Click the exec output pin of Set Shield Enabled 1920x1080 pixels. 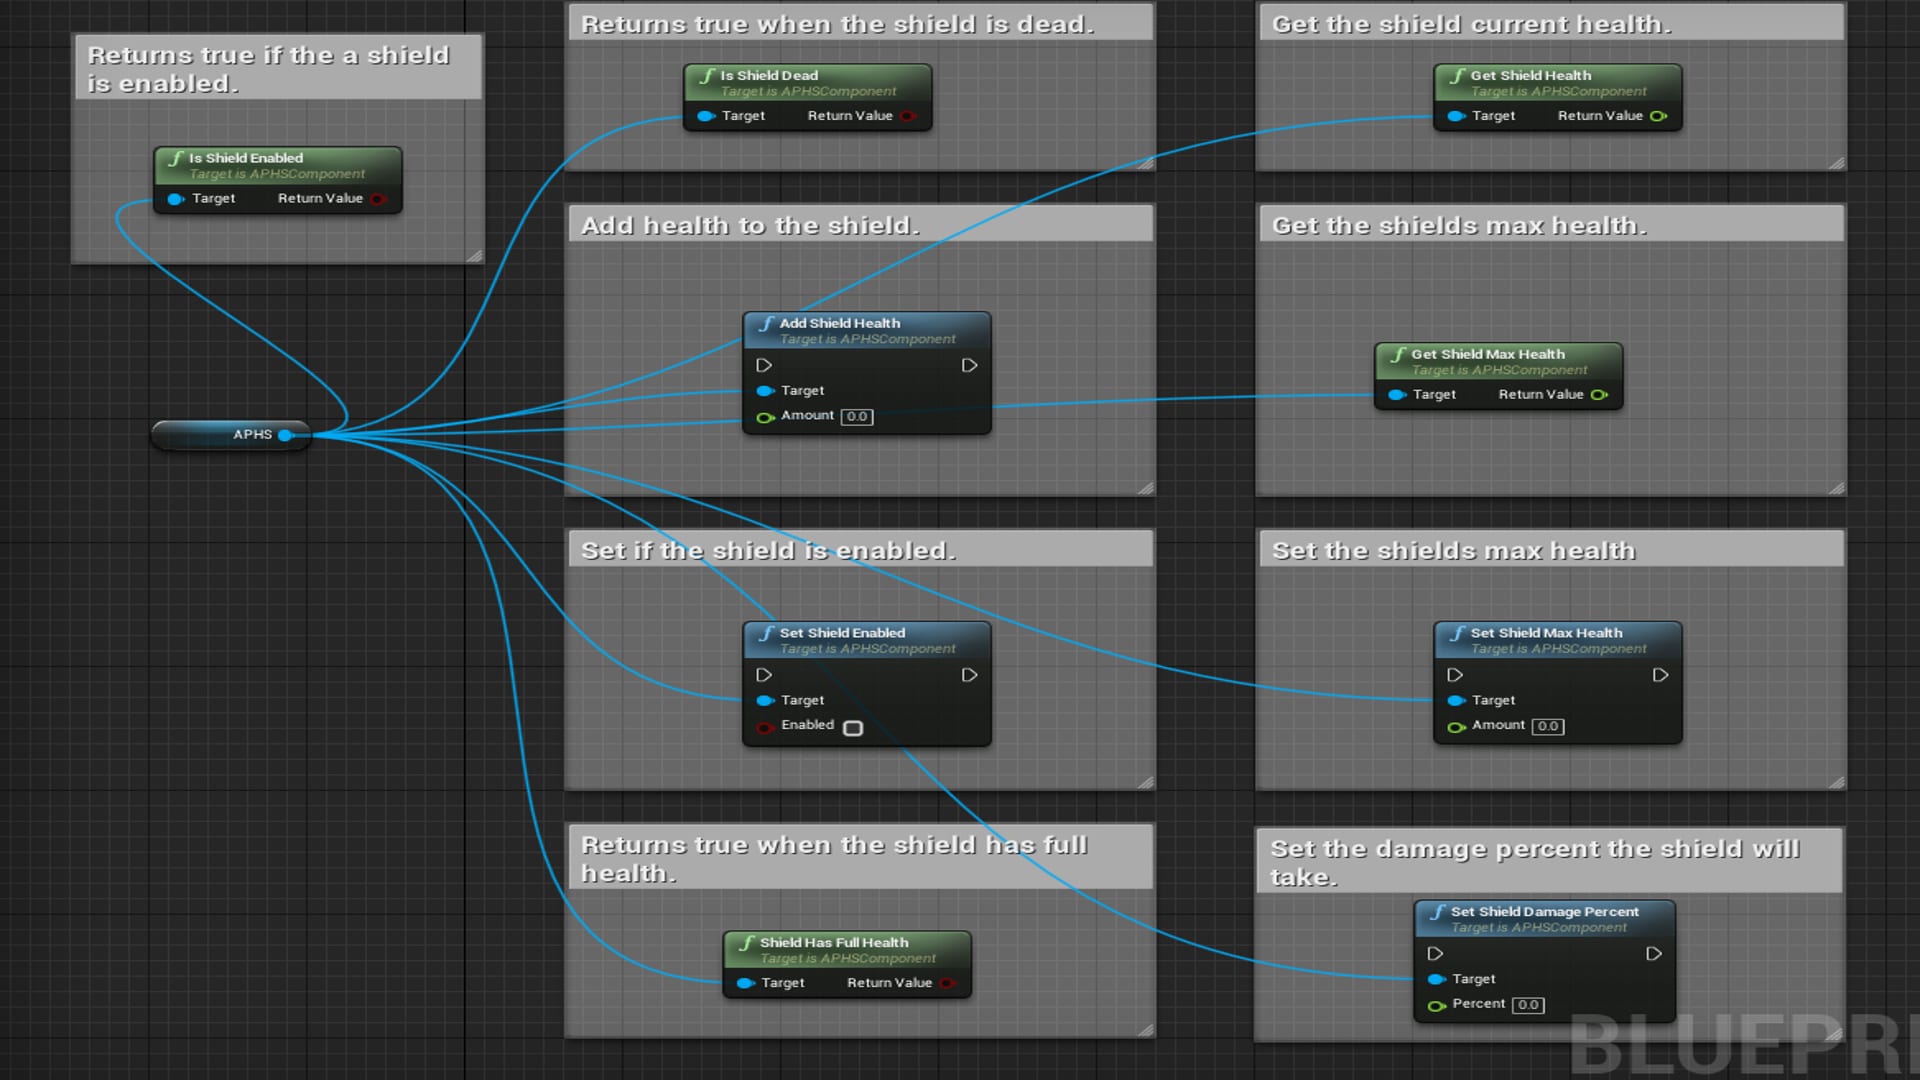(968, 675)
